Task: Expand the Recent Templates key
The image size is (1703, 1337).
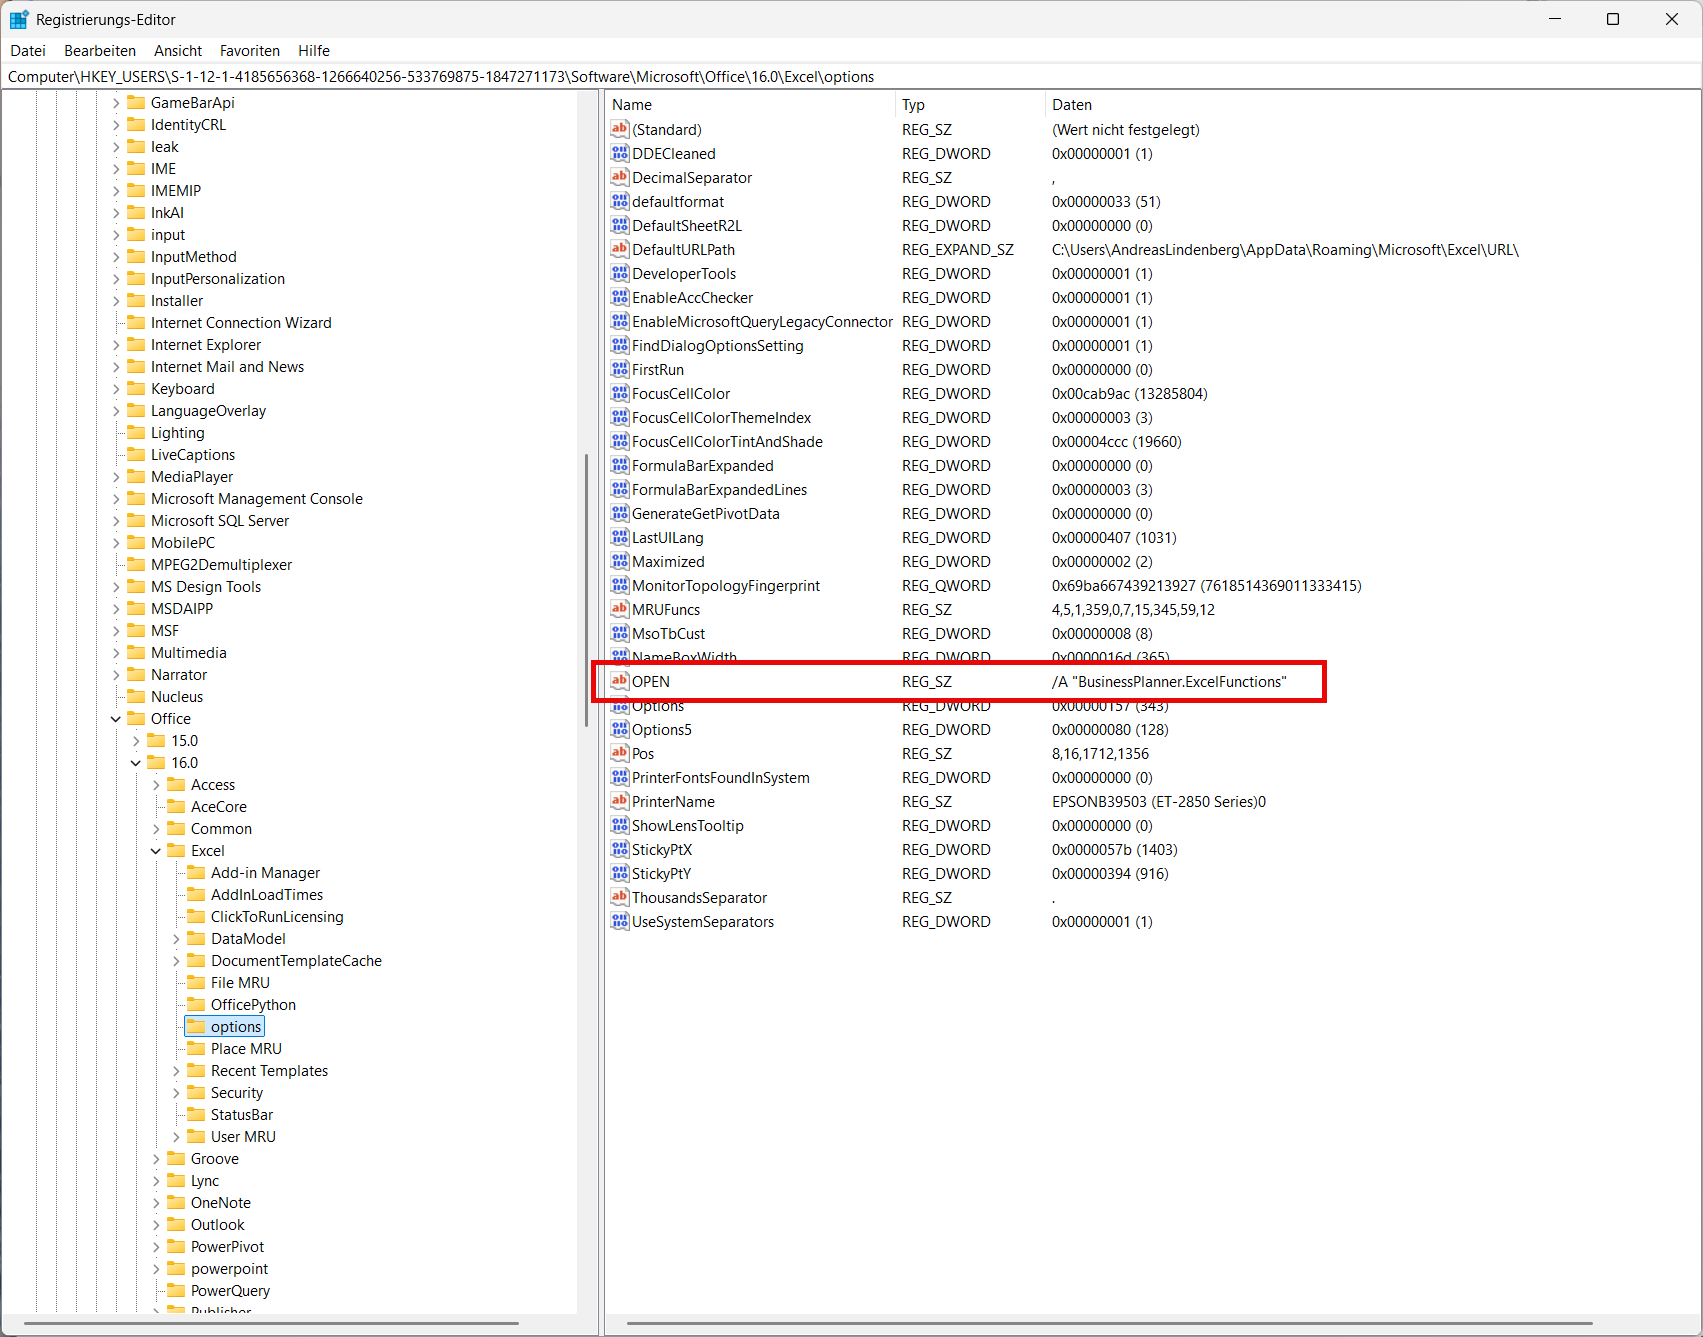Action: click(176, 1071)
